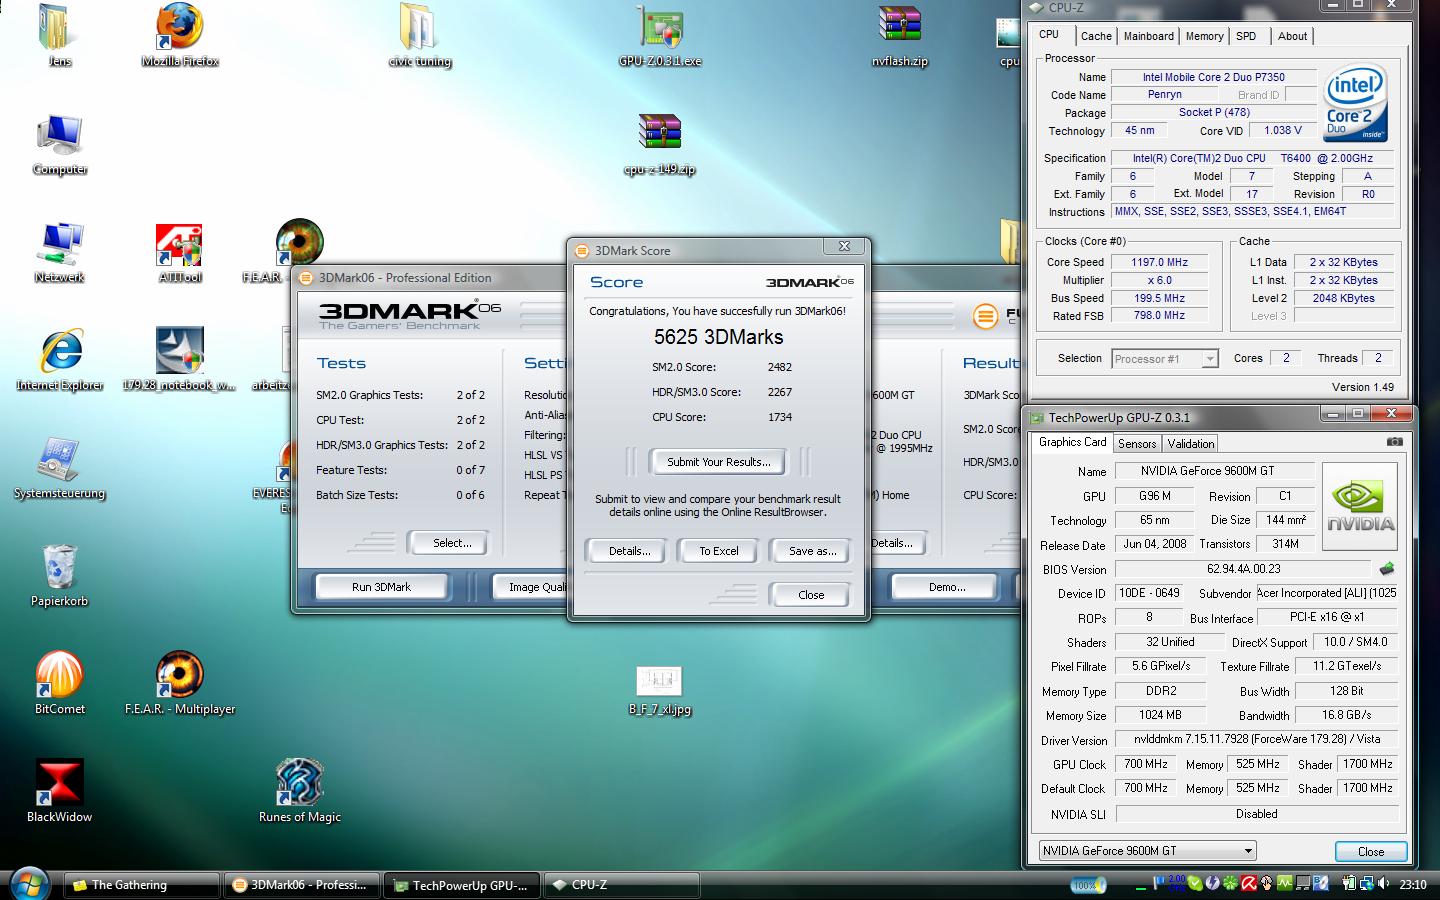Image resolution: width=1440 pixels, height=900 pixels.
Task: Switch to the Mainboard tab in CPU-Z
Action: click(x=1148, y=36)
